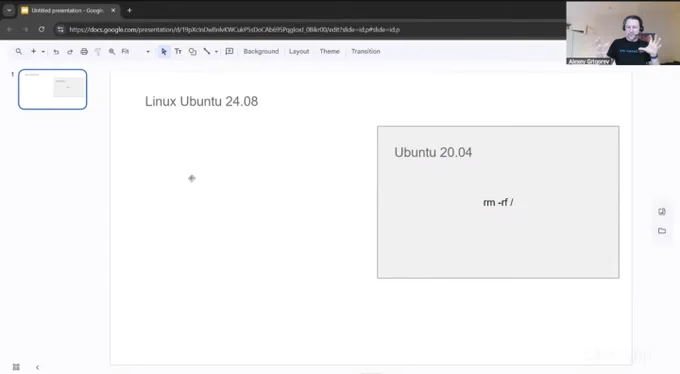Viewport: 680px width, 374px height.
Task: Expand line type dropdown arrow
Action: (x=216, y=52)
